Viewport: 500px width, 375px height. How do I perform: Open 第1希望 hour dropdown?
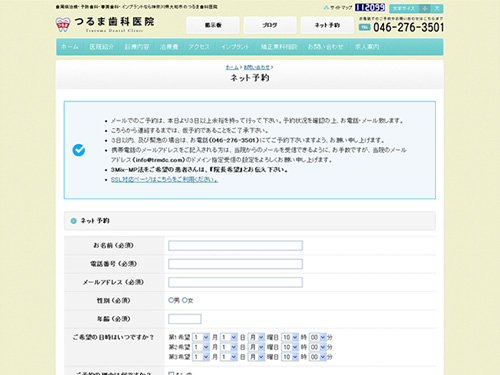tap(290, 337)
